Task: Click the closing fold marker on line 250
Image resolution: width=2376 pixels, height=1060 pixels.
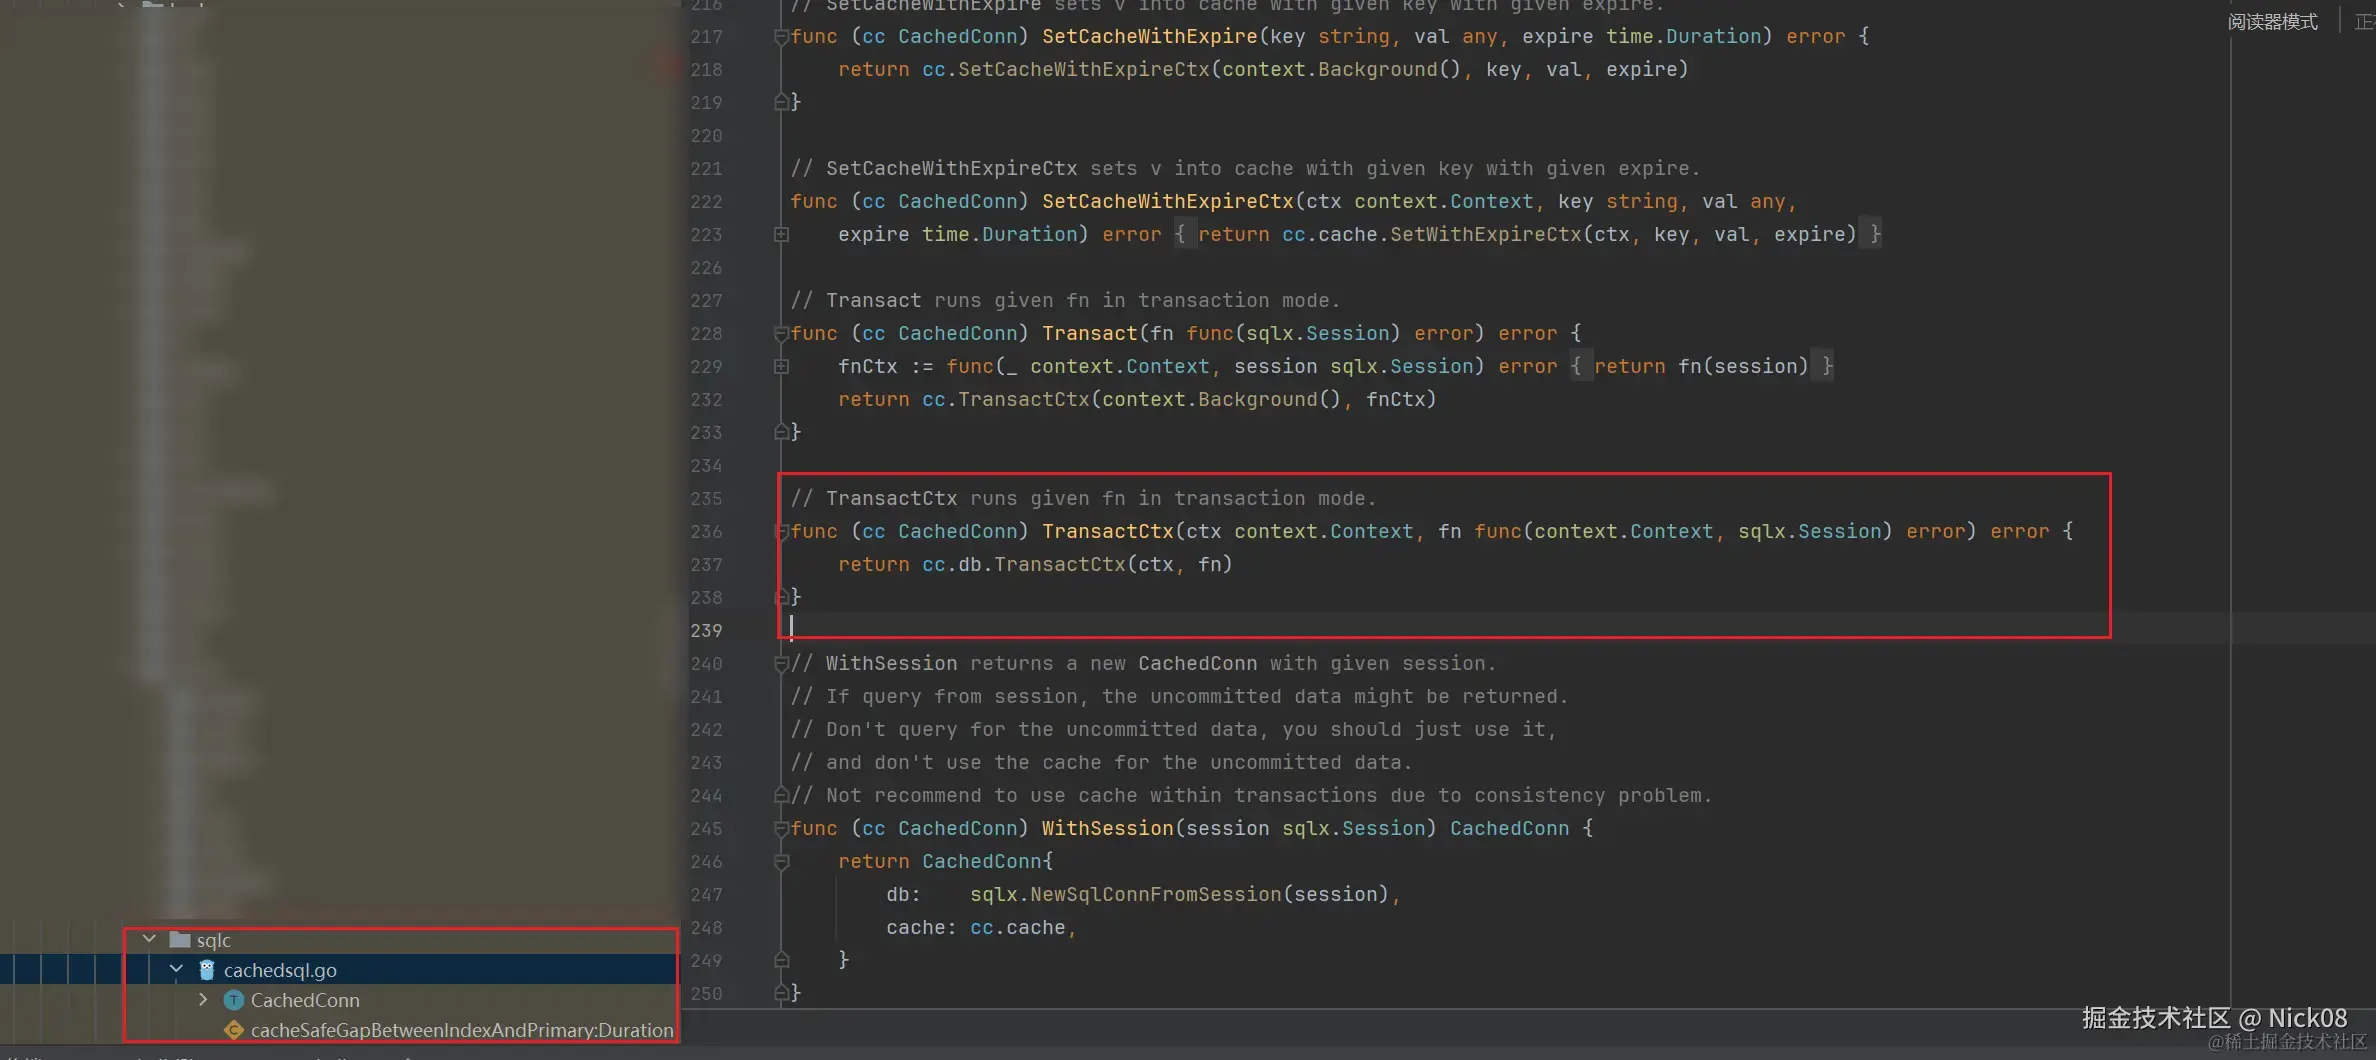Action: coord(781,993)
